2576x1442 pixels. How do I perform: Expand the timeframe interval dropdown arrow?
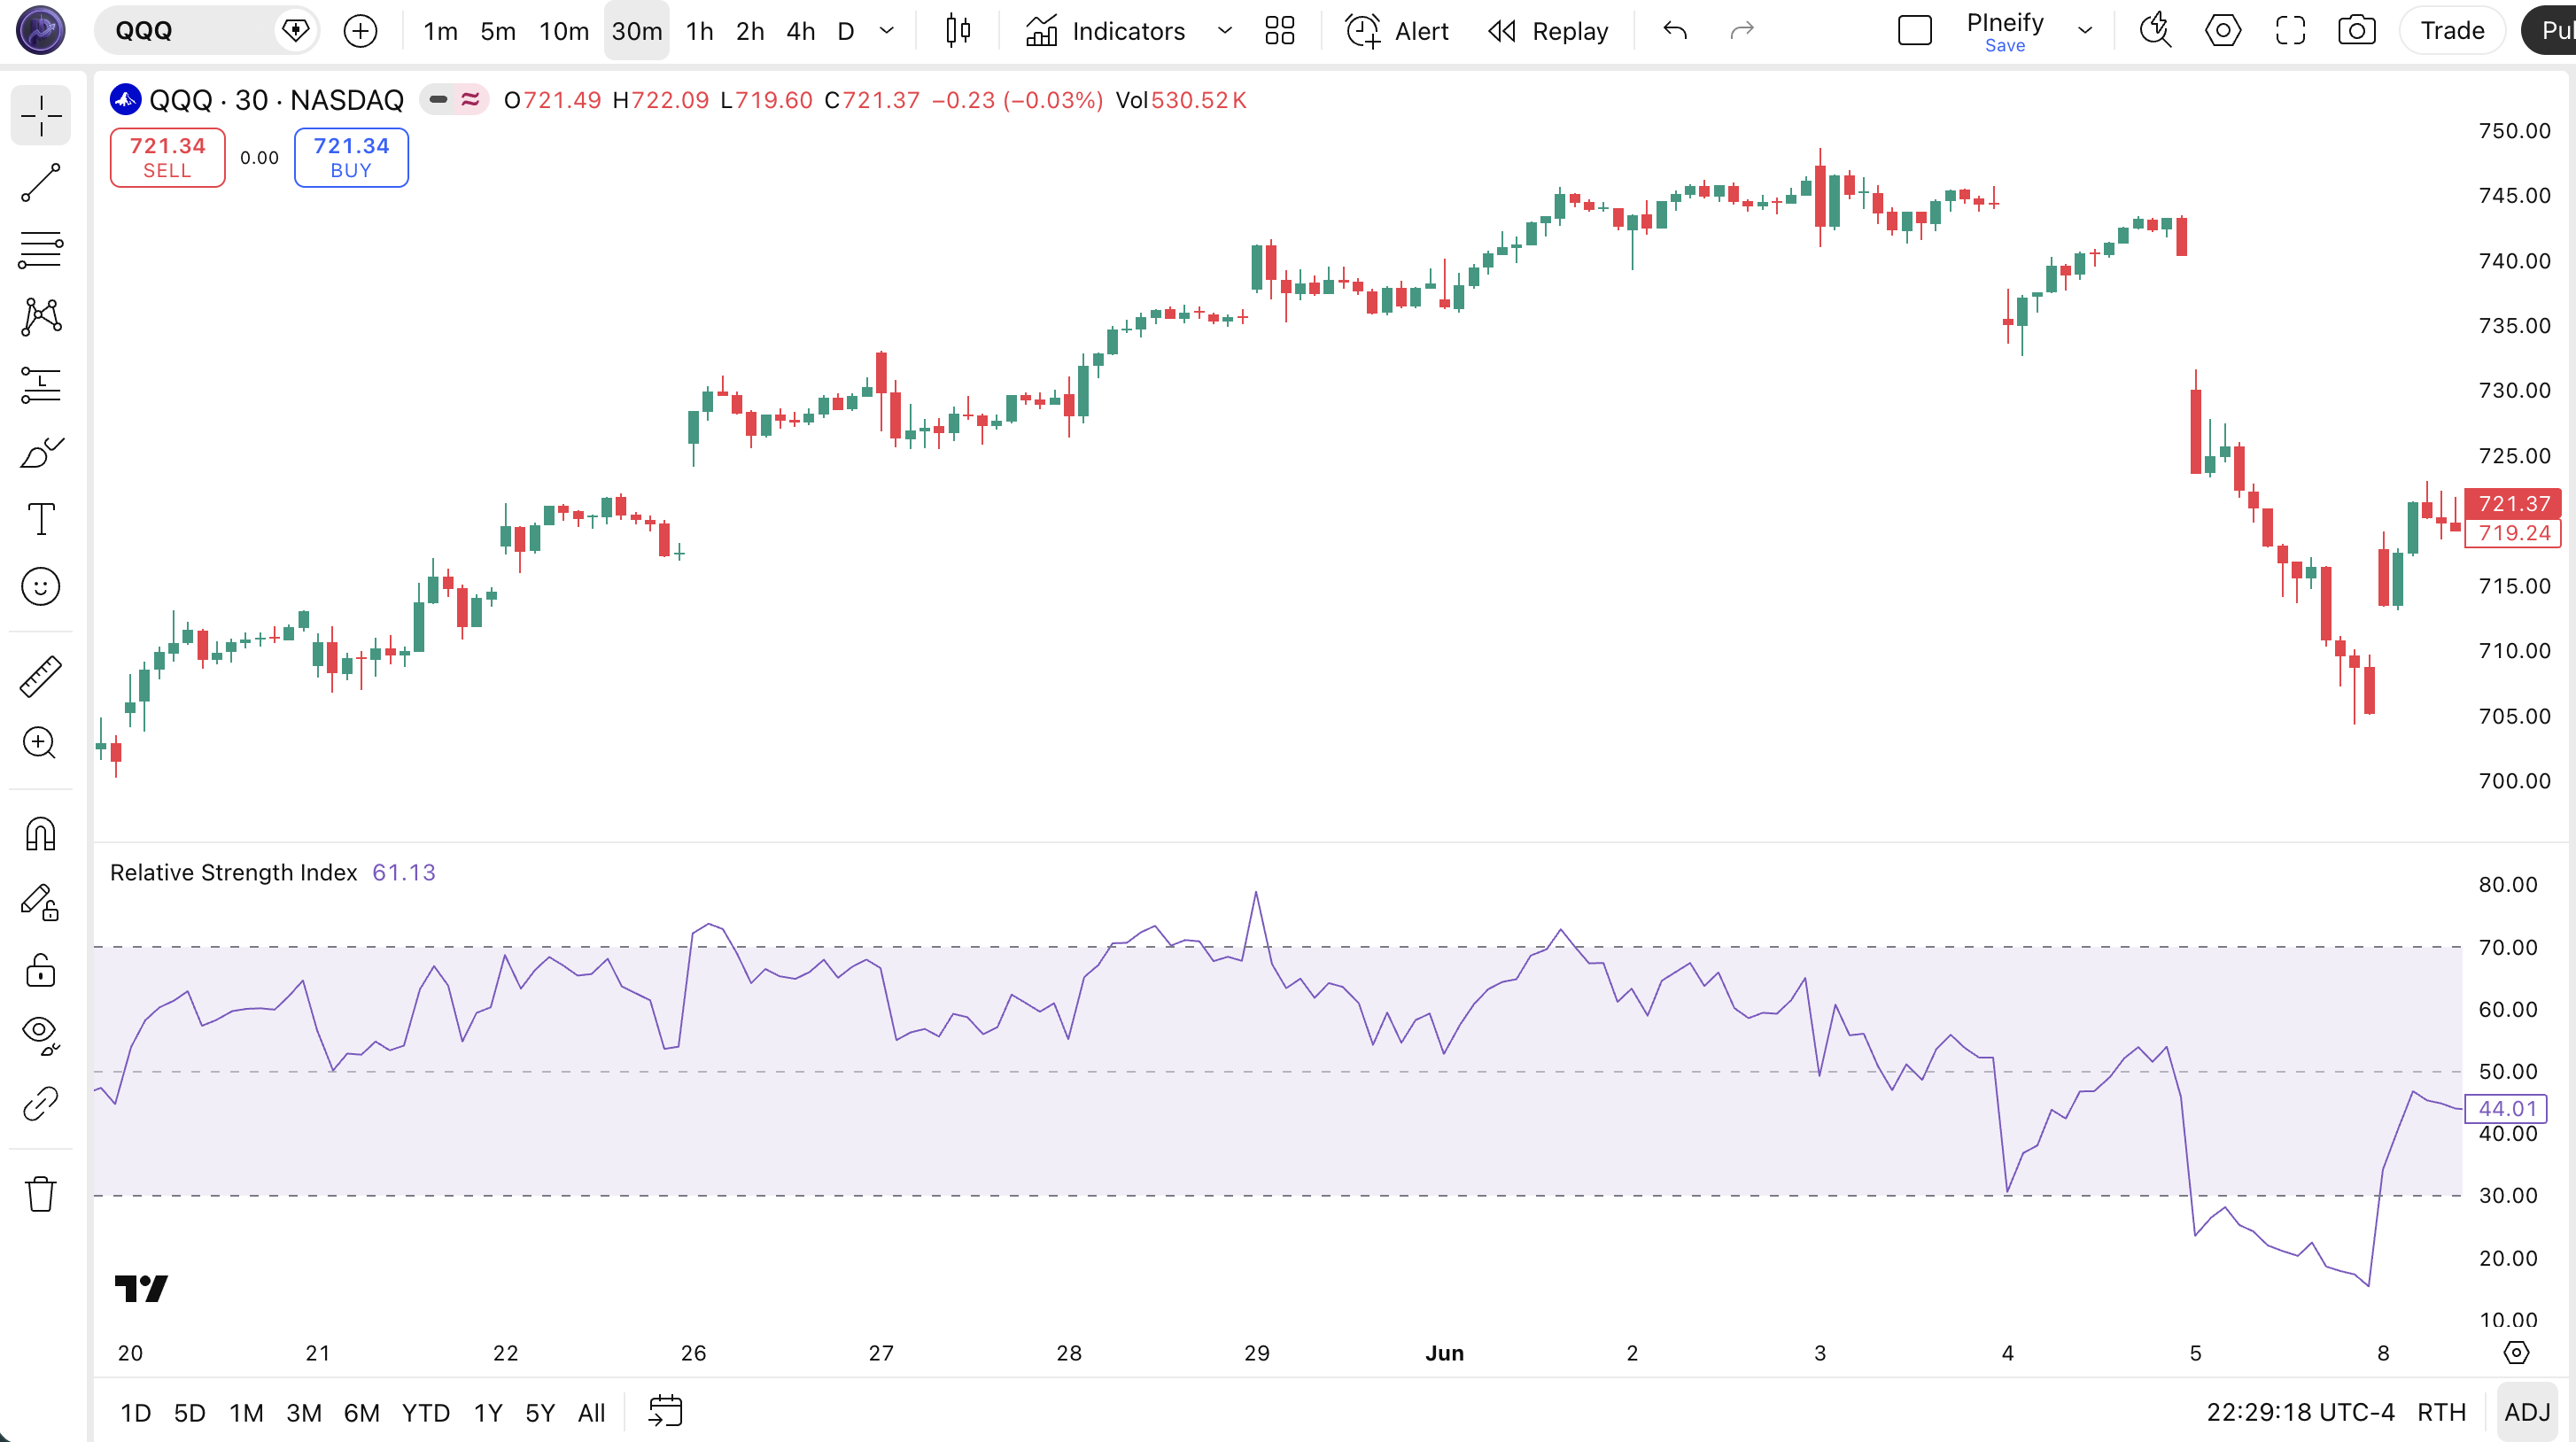point(886,31)
